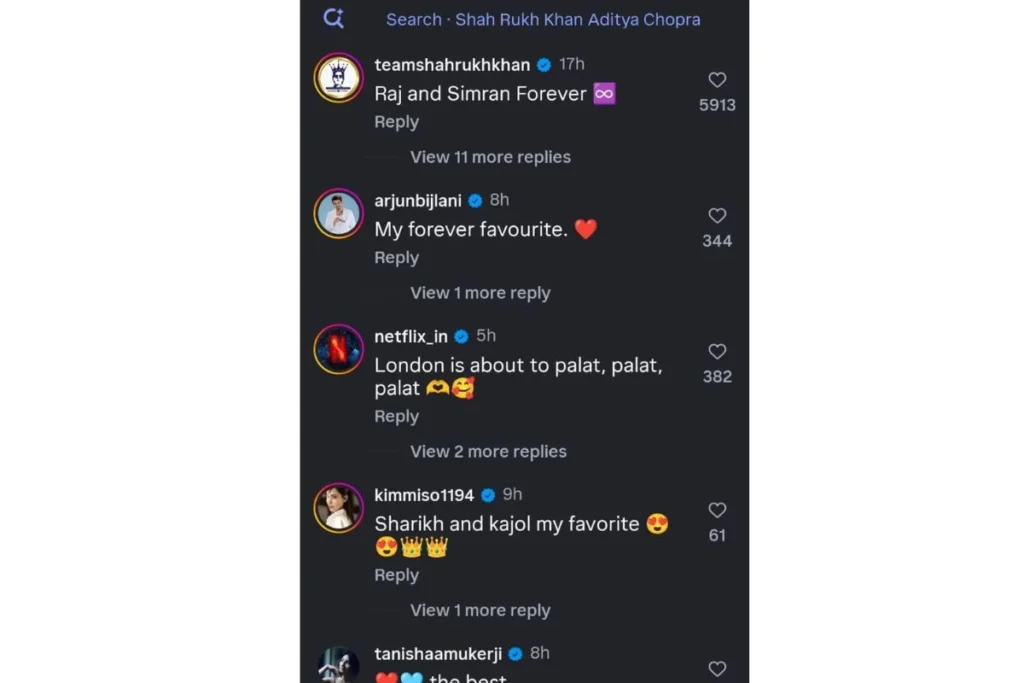
Task: Heart the kimmiso1194 comment
Action: tap(717, 510)
